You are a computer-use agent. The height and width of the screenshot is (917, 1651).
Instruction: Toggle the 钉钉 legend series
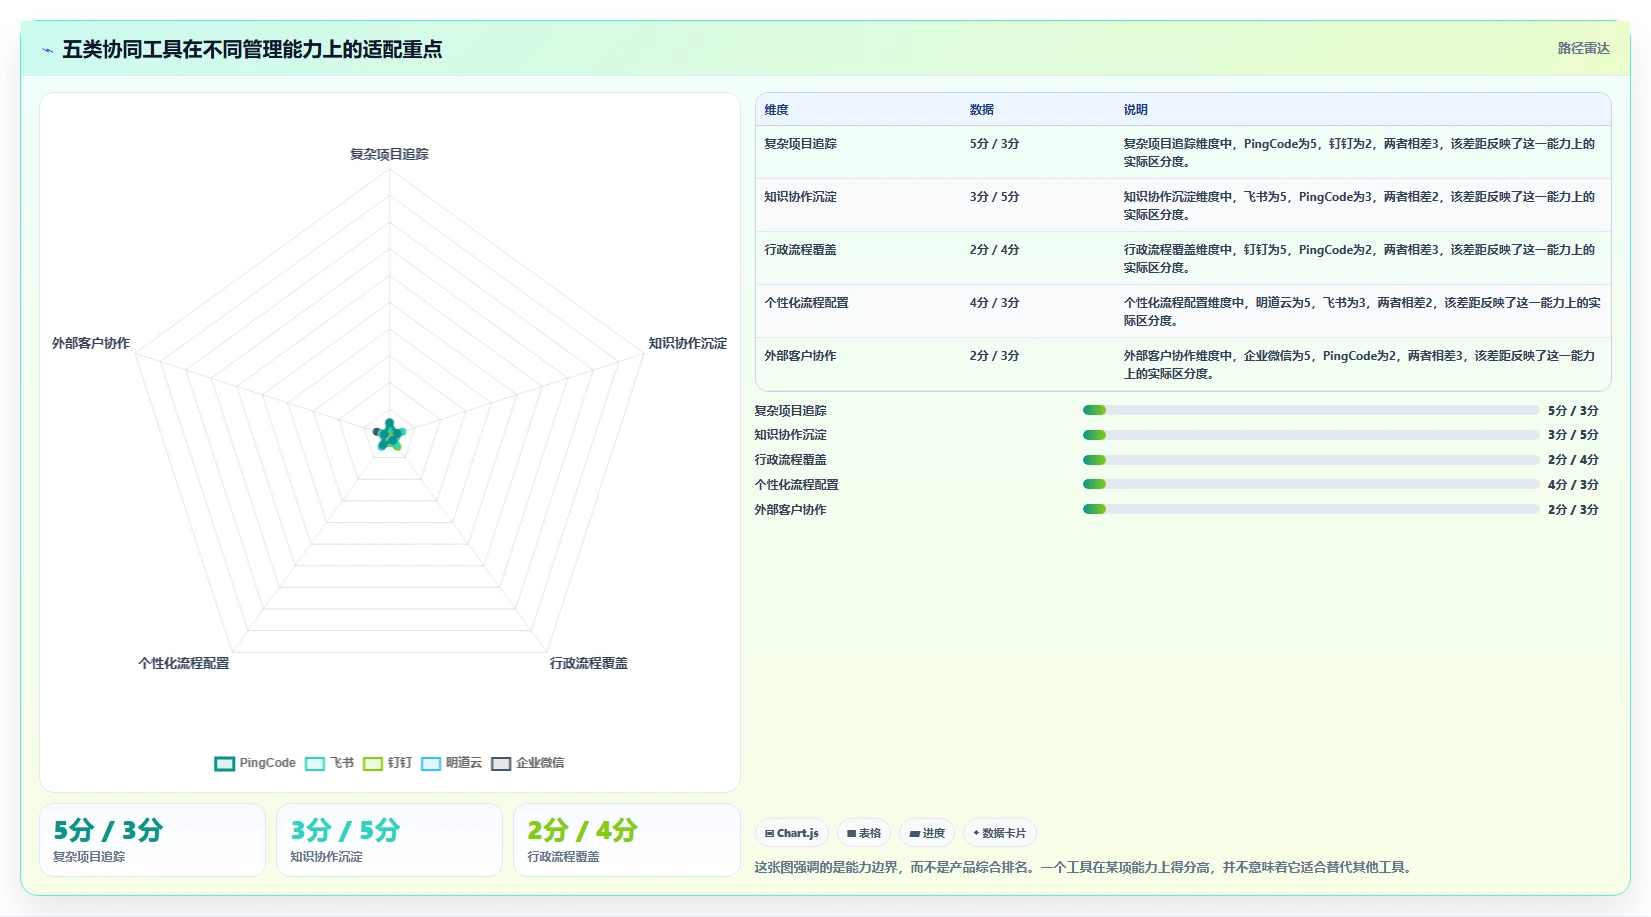pos(388,763)
